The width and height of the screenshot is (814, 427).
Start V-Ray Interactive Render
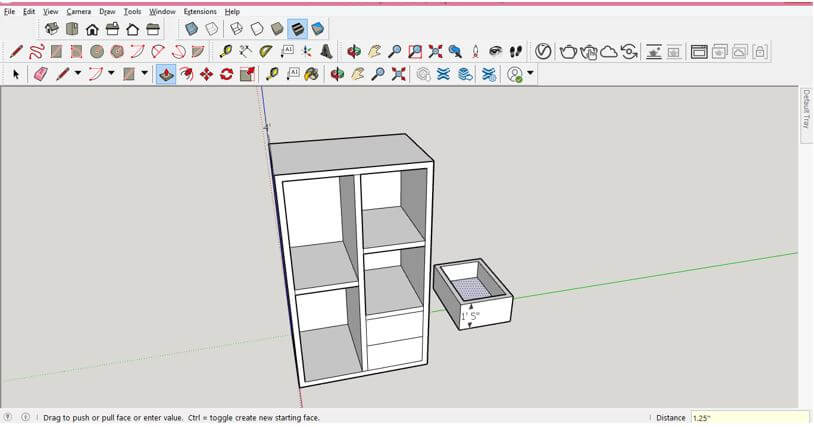[589, 51]
